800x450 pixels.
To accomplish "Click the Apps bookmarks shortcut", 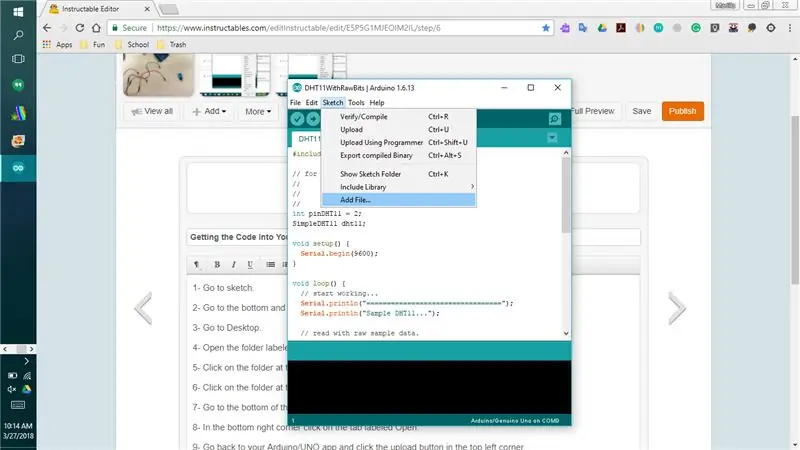I will click(58, 45).
